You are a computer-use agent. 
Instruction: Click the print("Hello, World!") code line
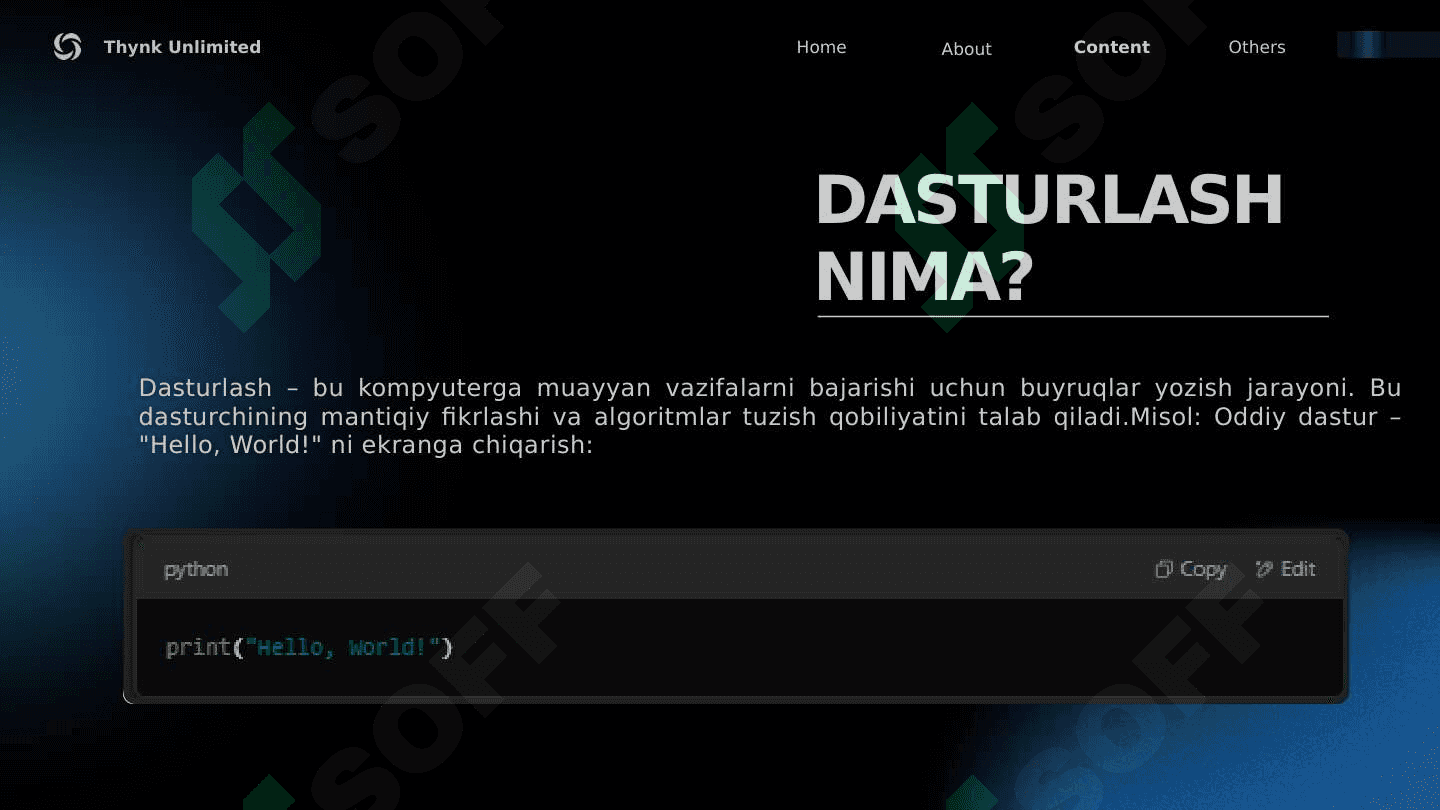coord(309,648)
